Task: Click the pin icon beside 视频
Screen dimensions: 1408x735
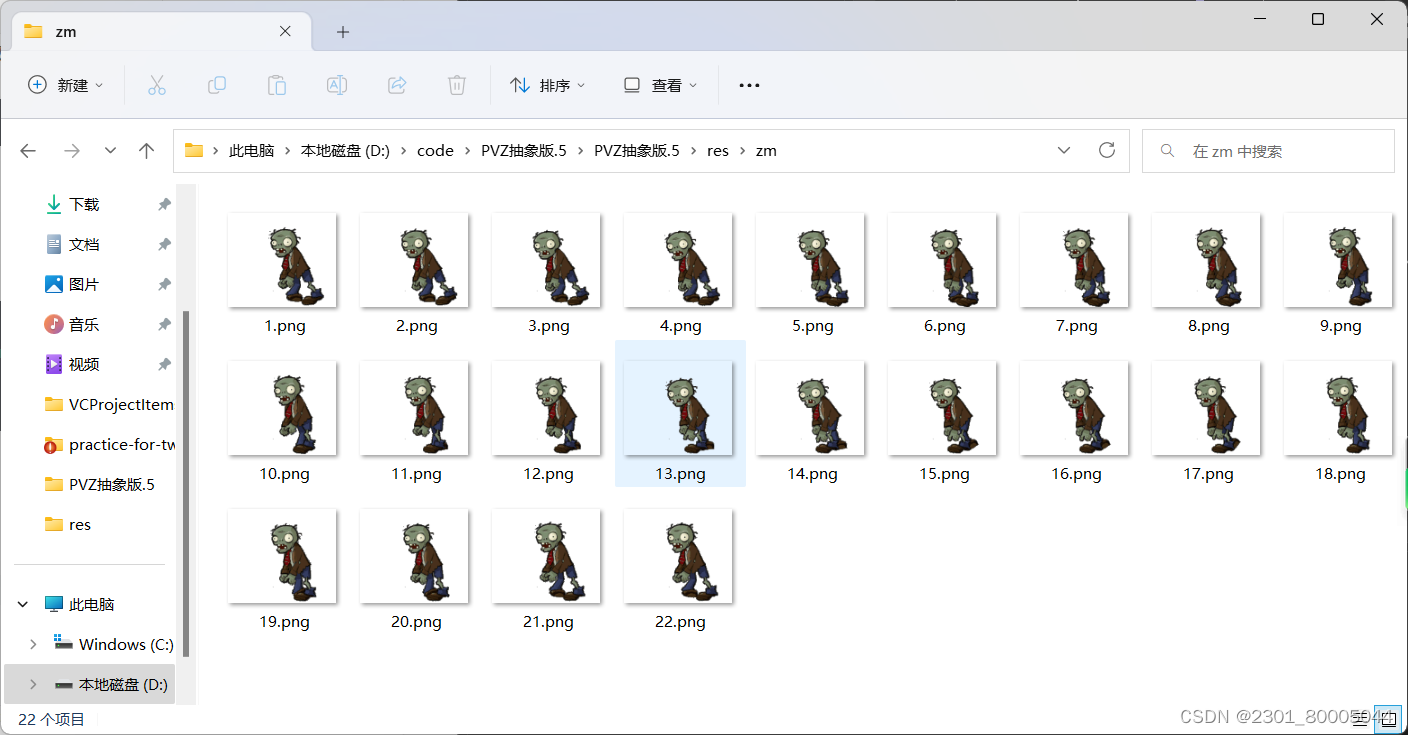Action: click(164, 364)
